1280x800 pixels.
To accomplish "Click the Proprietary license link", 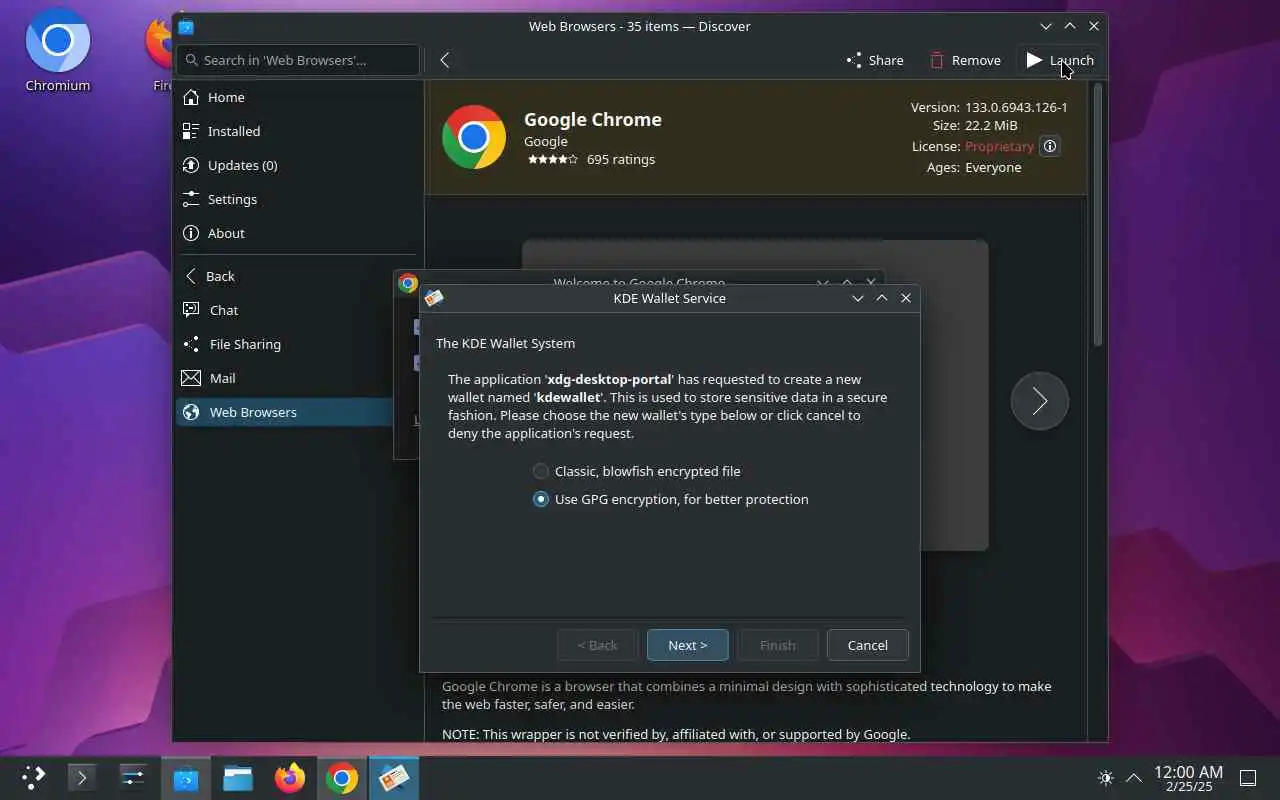I will click(999, 146).
